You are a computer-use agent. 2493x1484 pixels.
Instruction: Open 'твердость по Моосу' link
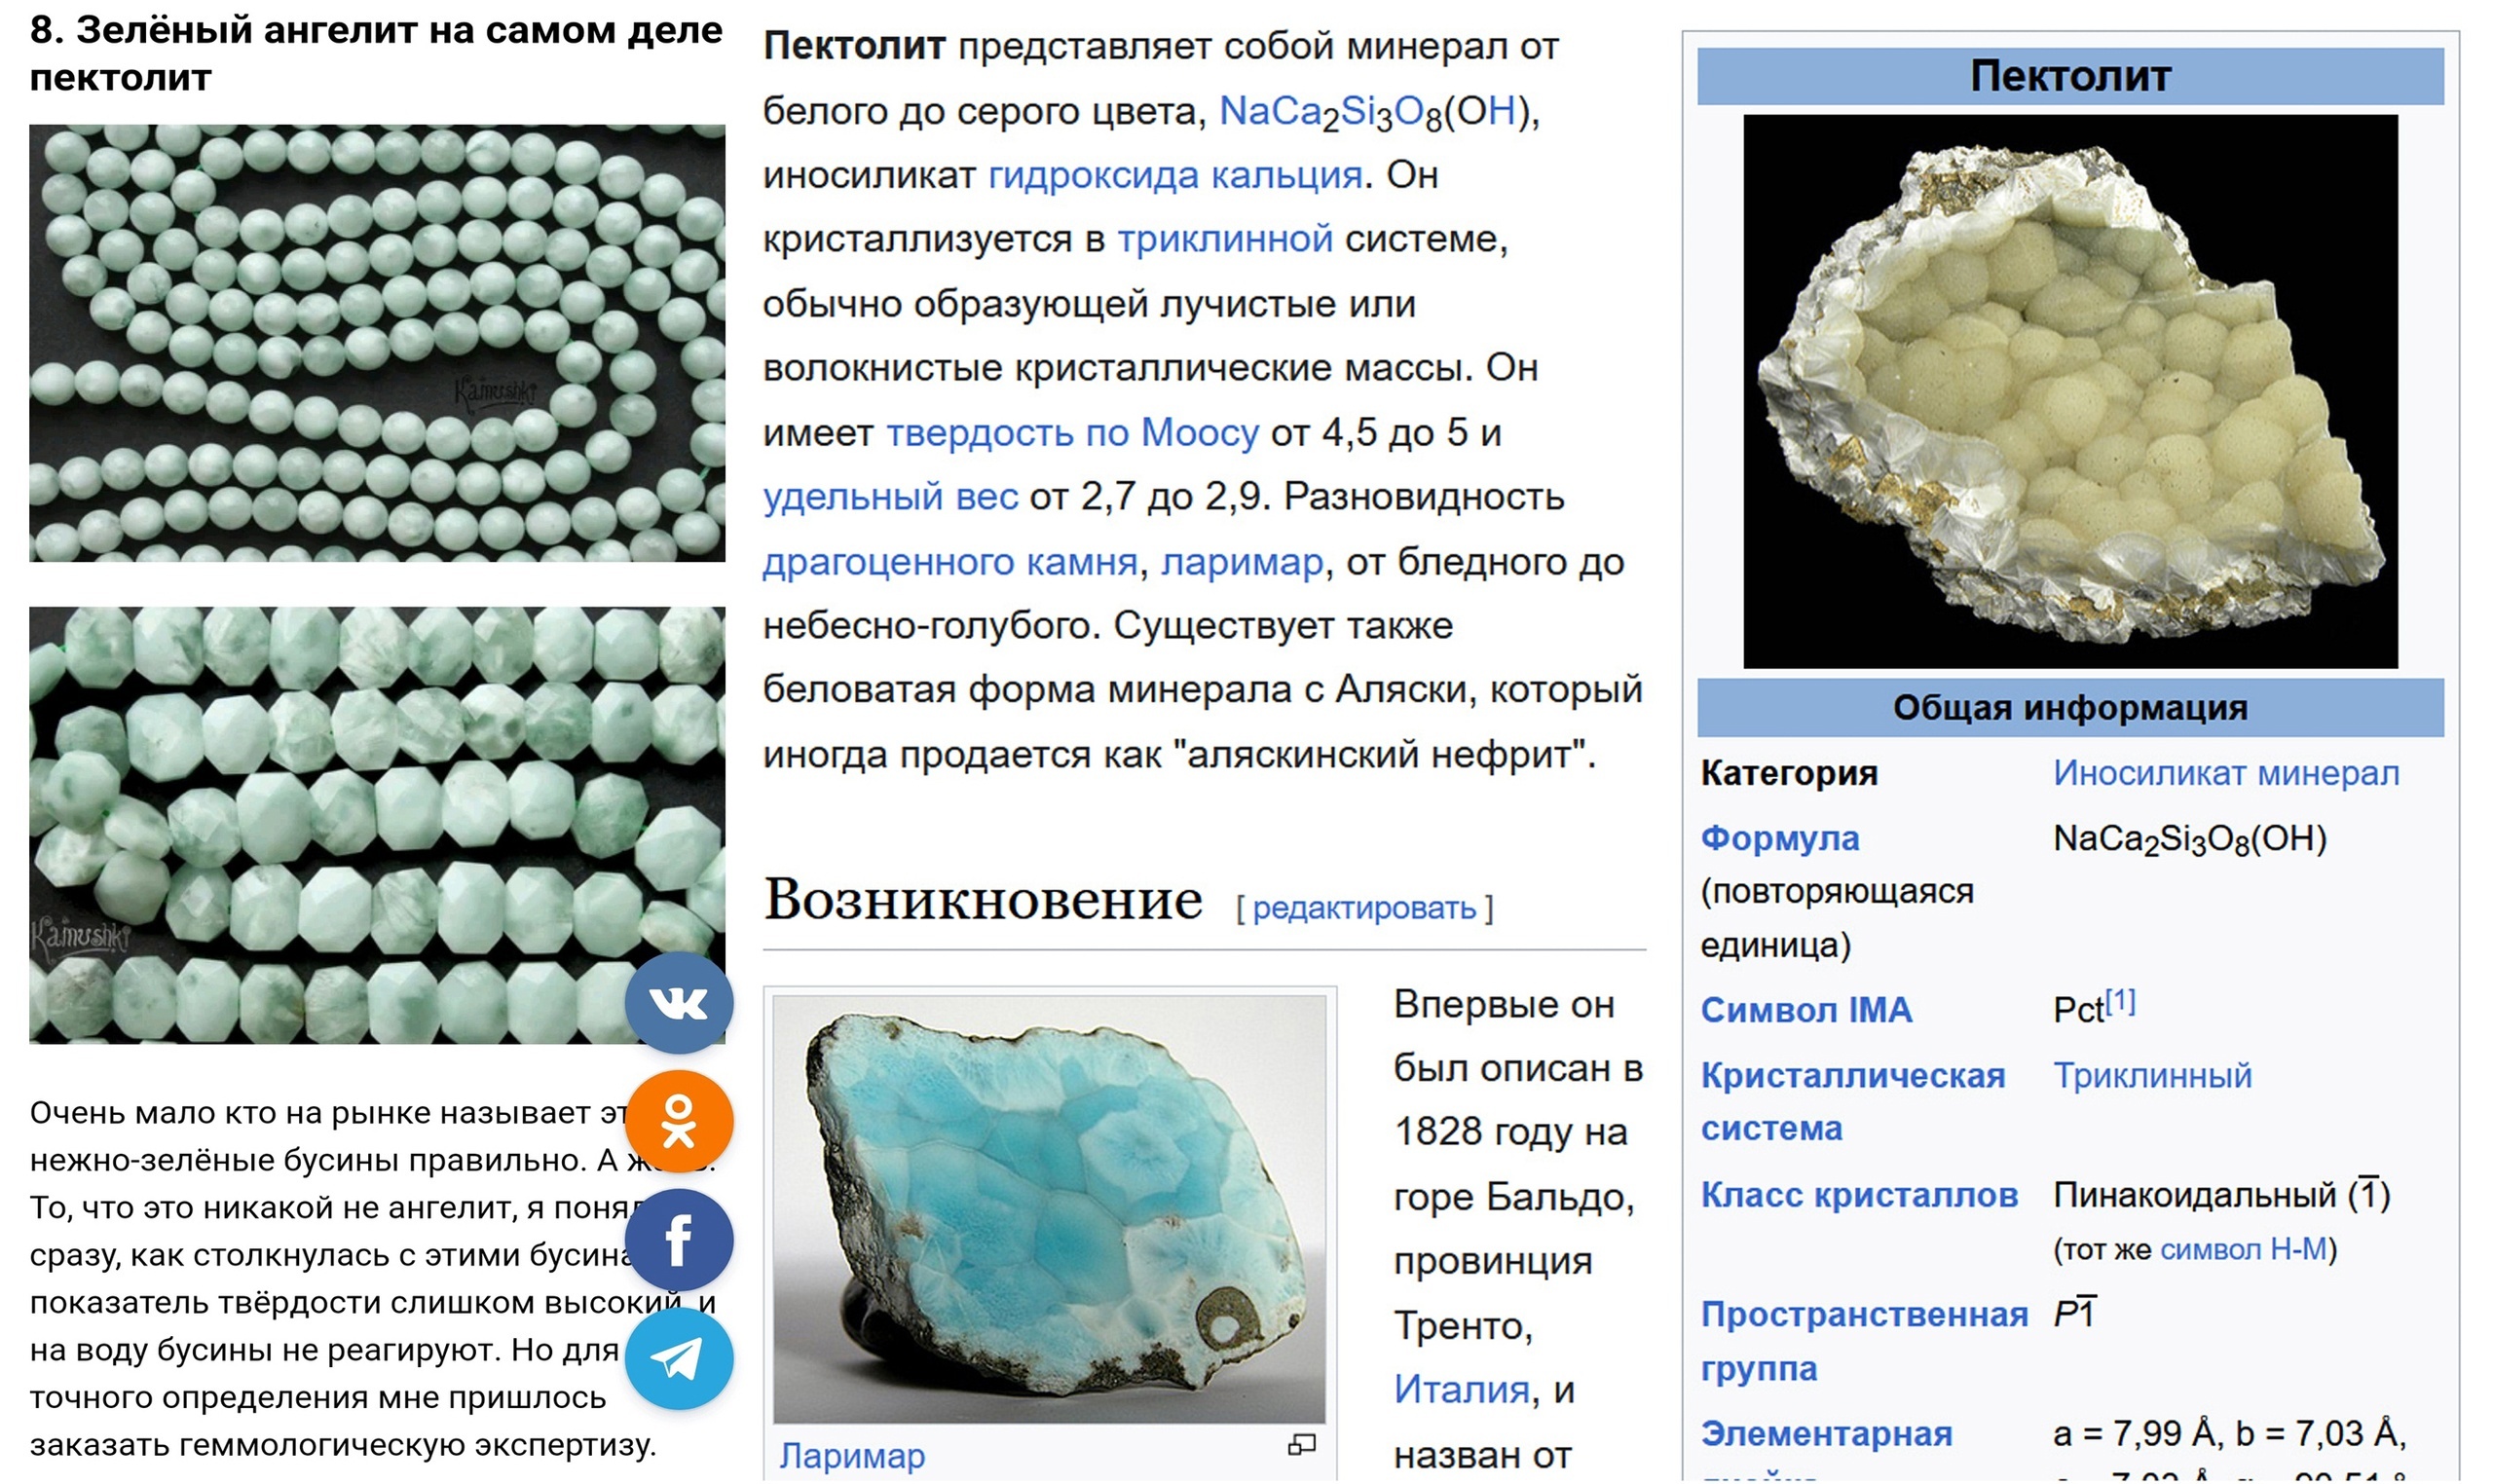coord(1072,433)
